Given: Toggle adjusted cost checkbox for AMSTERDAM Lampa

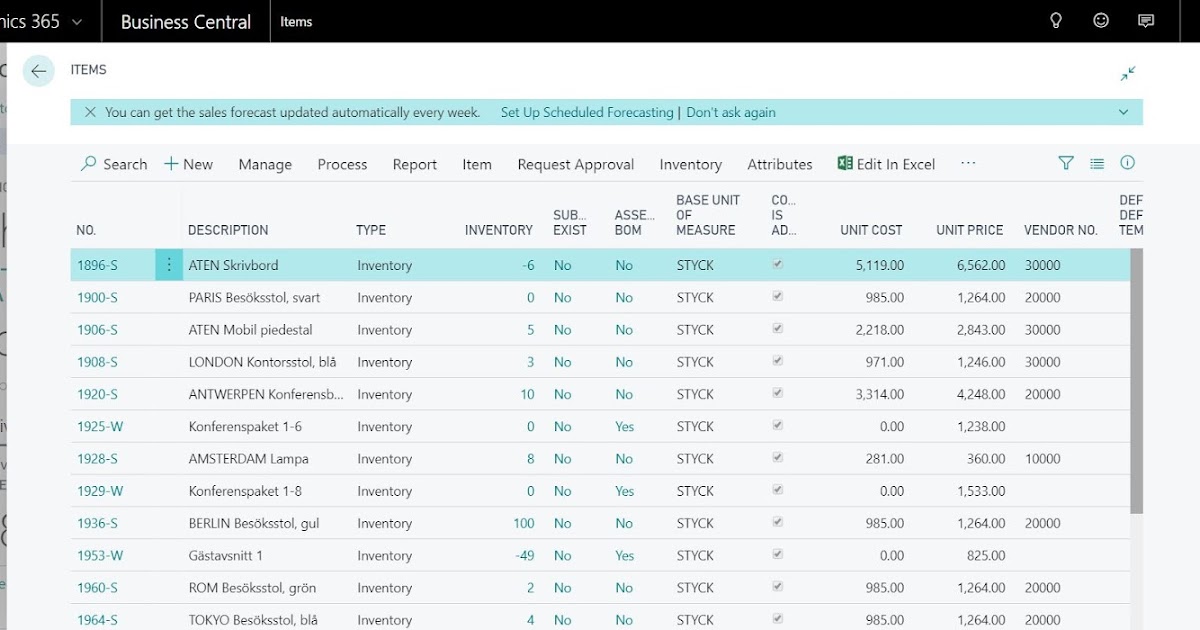Looking at the screenshot, I should pyautogui.click(x=777, y=458).
